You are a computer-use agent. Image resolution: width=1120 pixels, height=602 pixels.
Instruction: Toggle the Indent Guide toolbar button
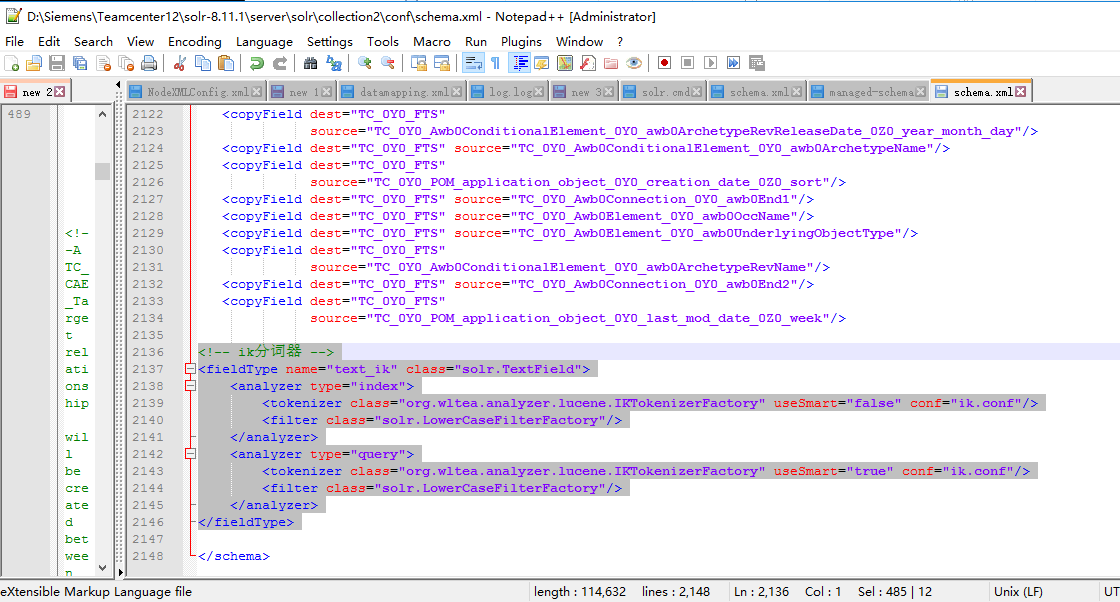(519, 64)
